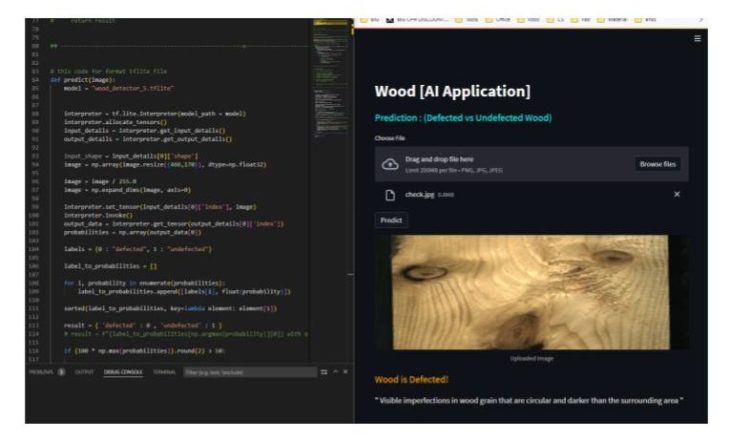Open the Output tab
730x439 pixels.
(x=84, y=372)
